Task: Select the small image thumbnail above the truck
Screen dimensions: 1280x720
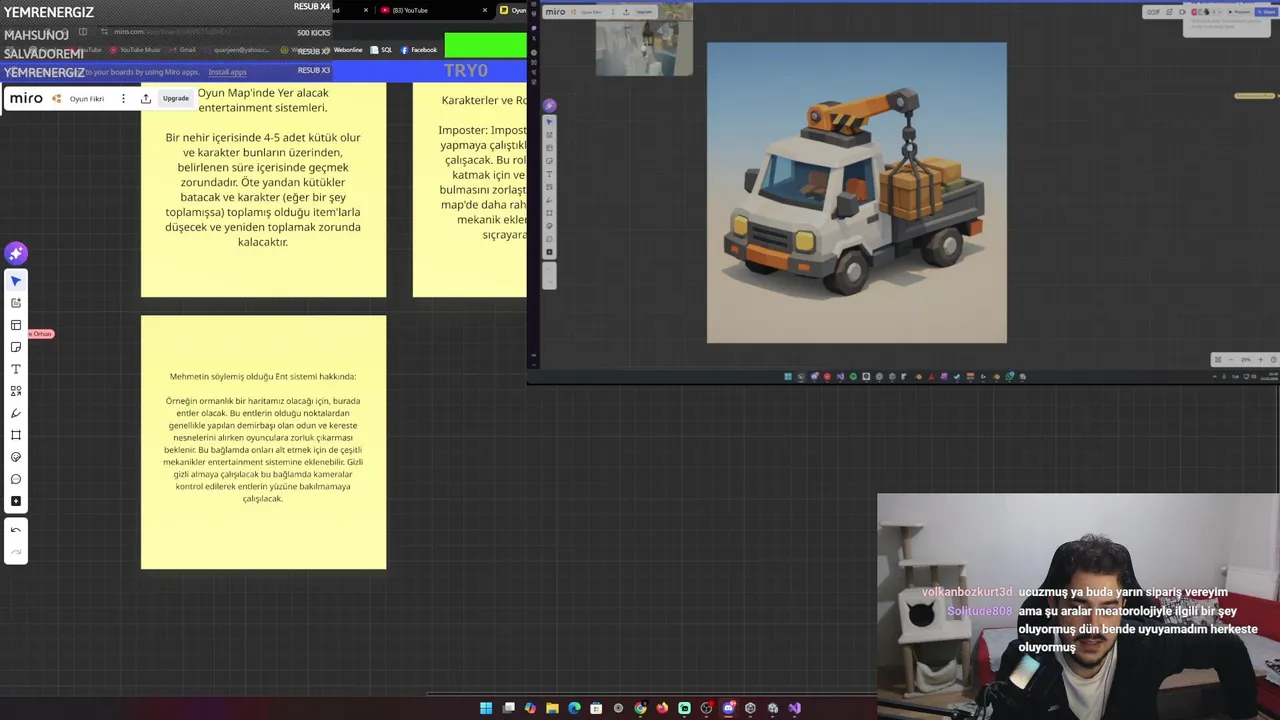Action: (644, 47)
